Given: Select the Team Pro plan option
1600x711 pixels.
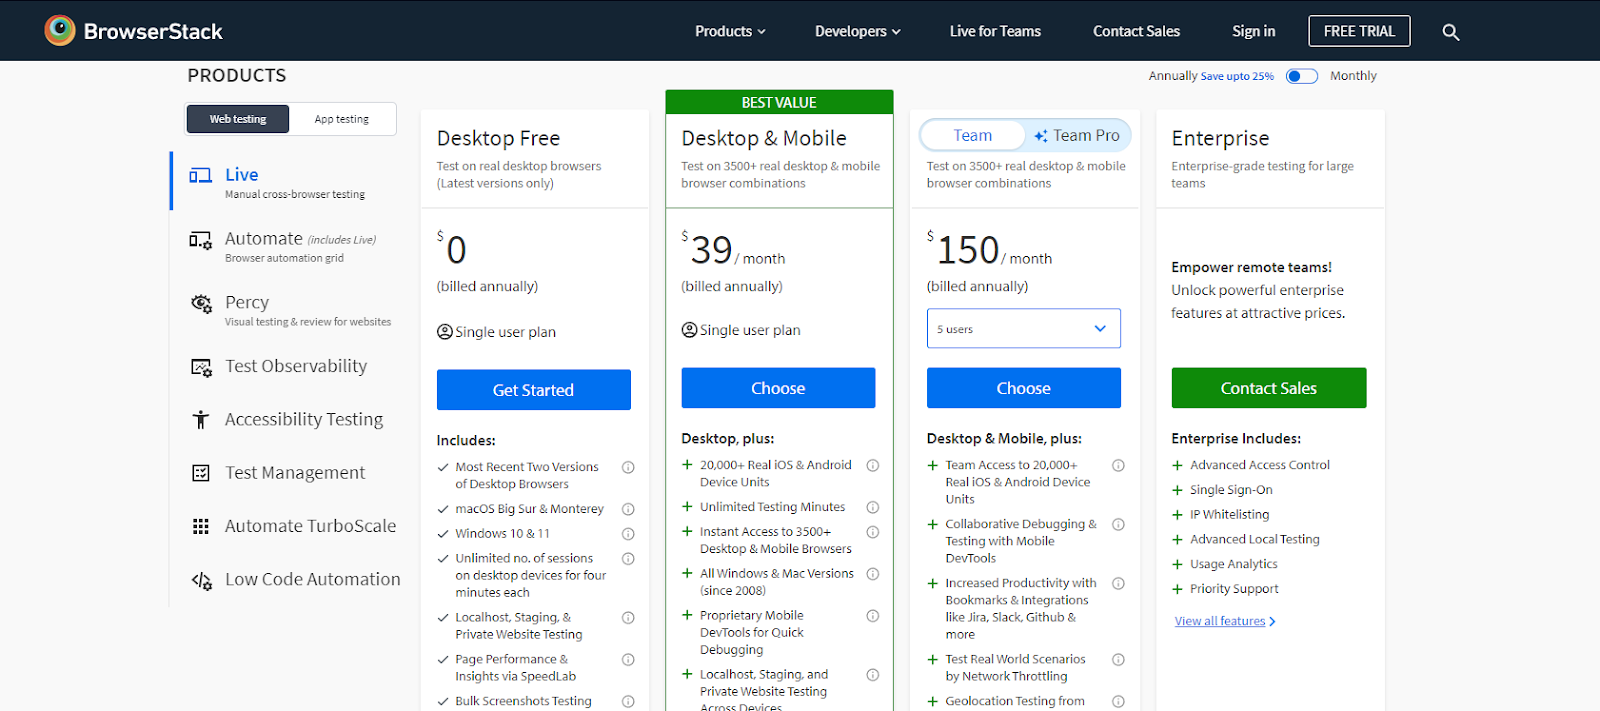Looking at the screenshot, I should click(x=1077, y=135).
